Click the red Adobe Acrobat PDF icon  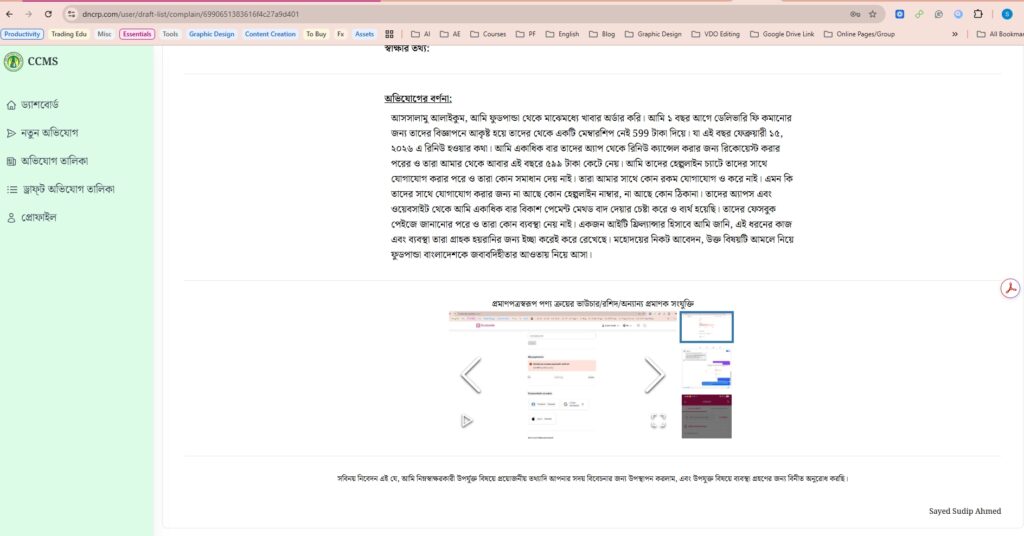click(1010, 288)
